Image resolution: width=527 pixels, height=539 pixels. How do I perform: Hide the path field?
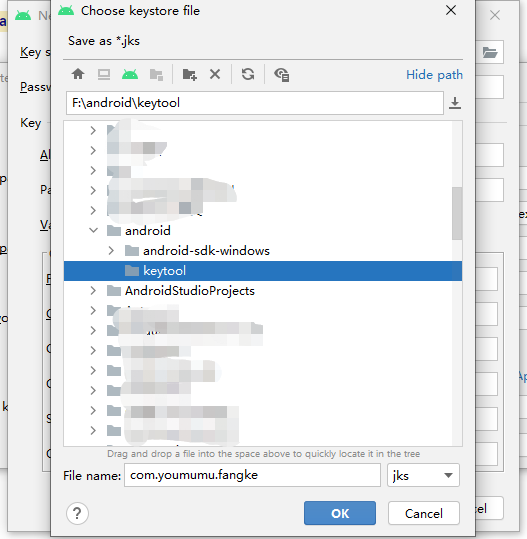(x=434, y=75)
